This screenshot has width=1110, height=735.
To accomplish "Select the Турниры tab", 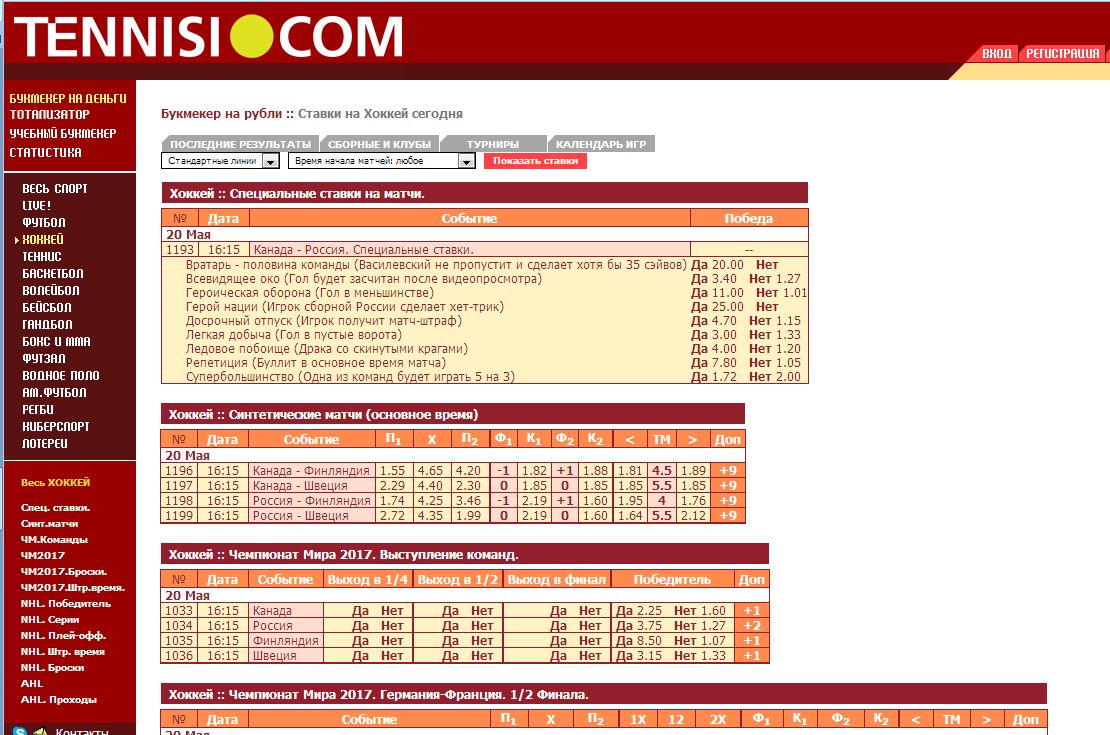I will tap(492, 144).
